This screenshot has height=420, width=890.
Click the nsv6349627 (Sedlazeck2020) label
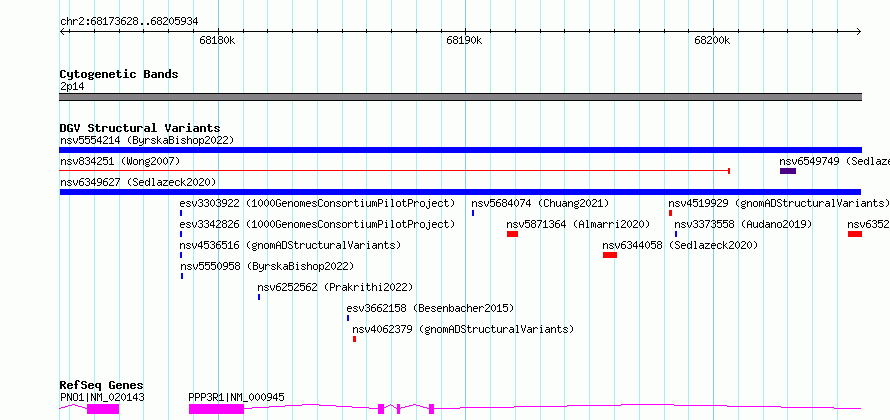click(138, 182)
